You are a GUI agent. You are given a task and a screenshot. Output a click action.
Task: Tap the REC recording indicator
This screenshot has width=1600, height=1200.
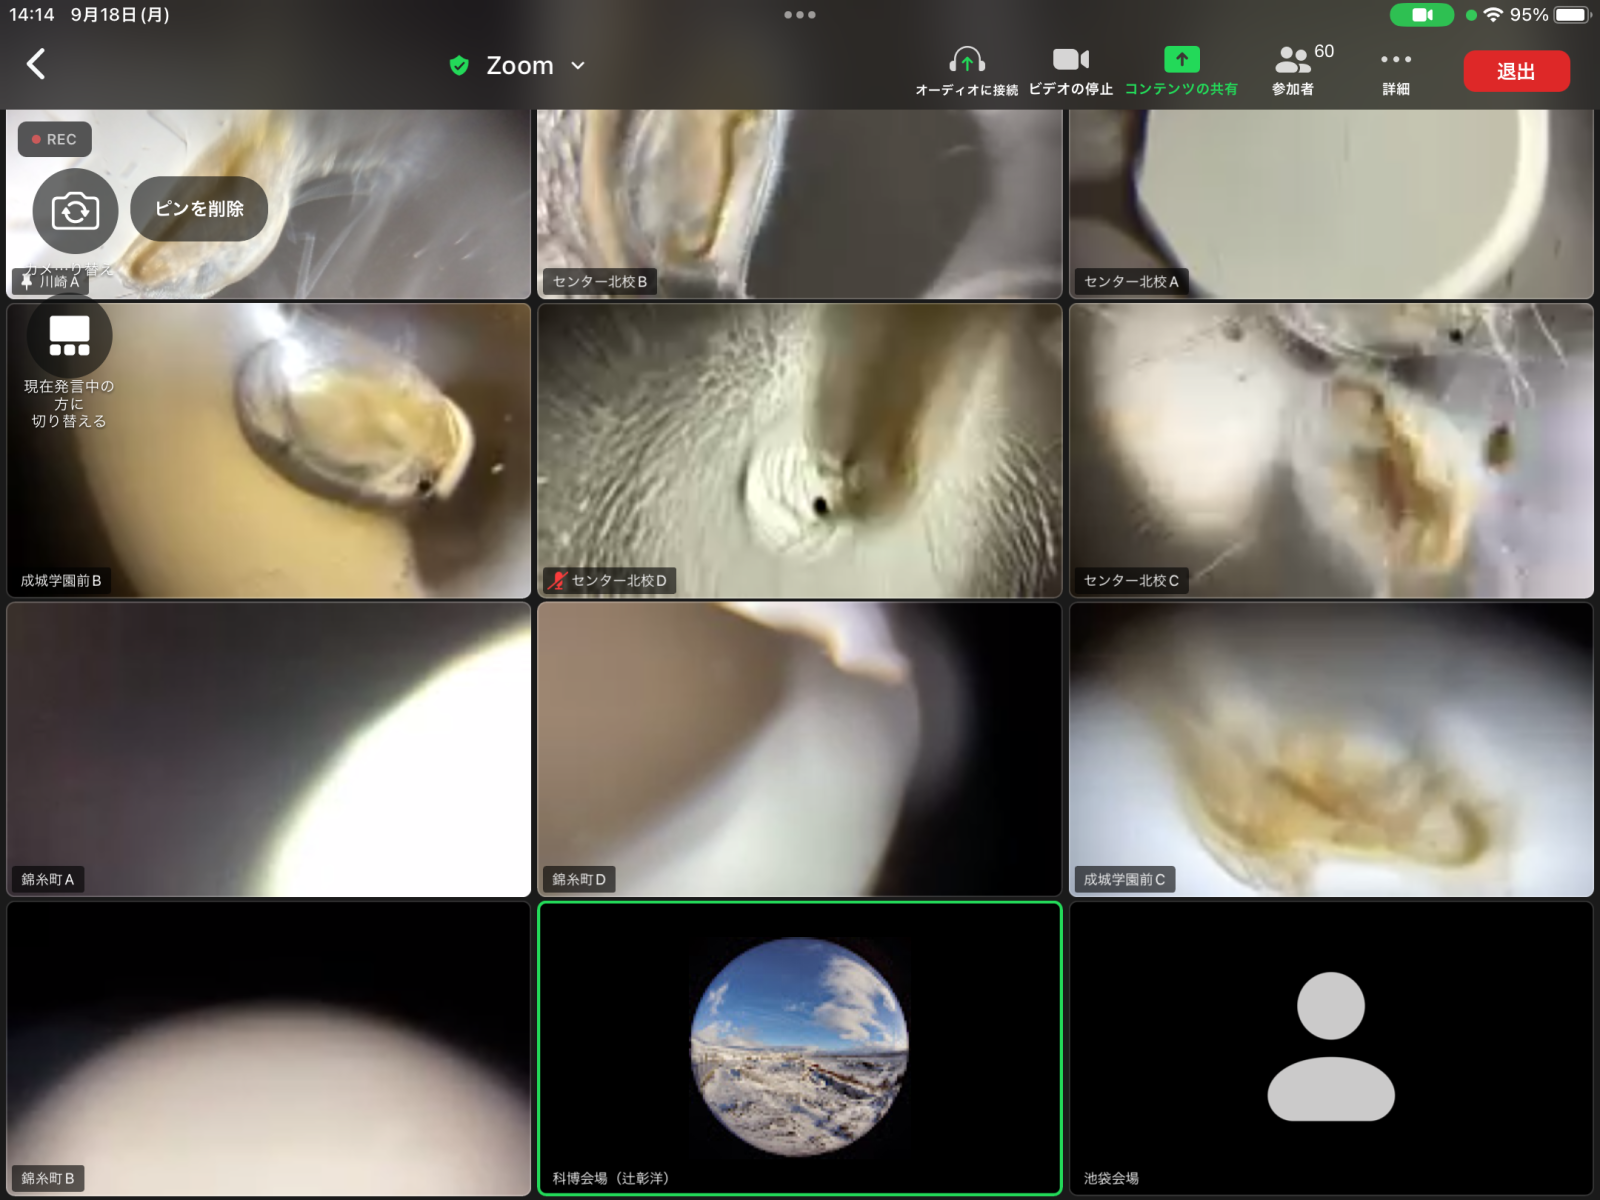(x=55, y=139)
